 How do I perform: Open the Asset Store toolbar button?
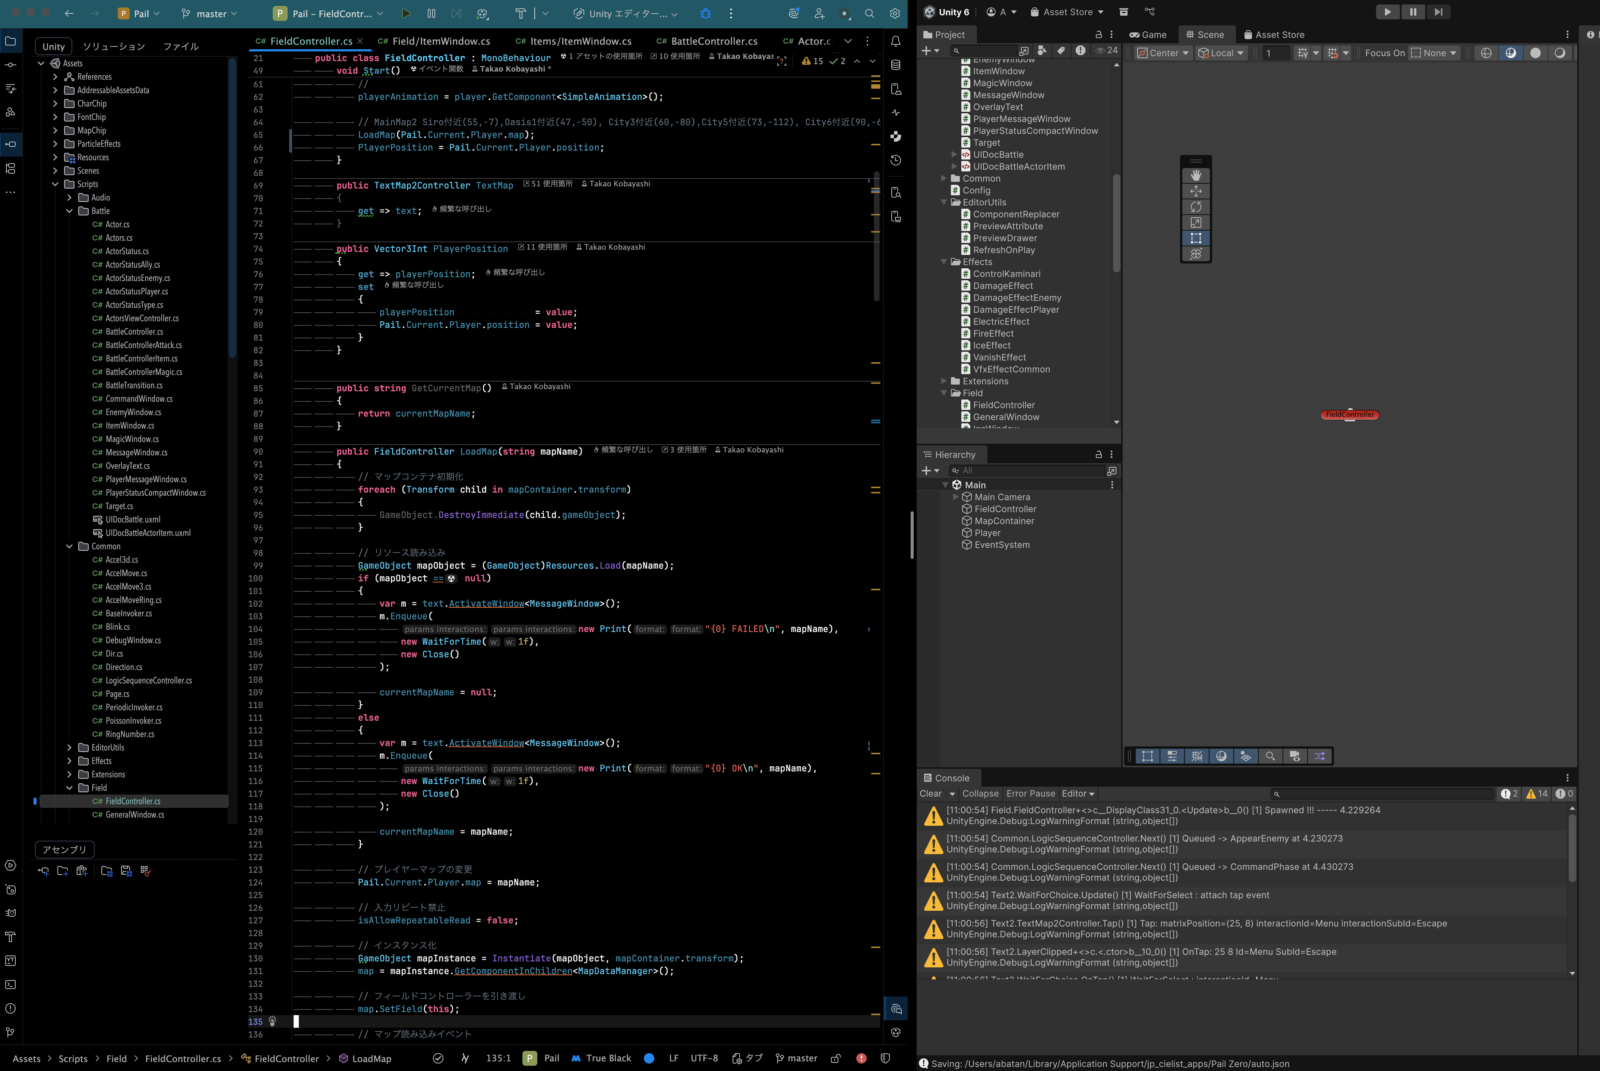(1067, 12)
